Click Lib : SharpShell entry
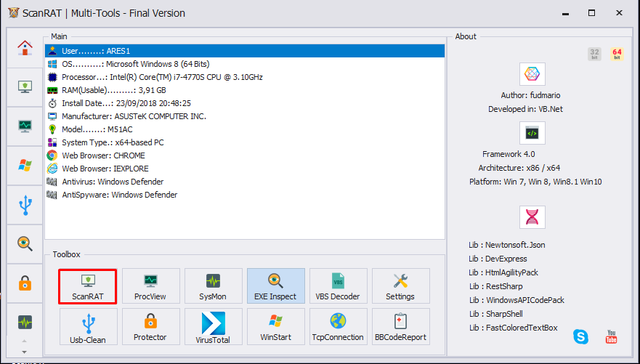This screenshot has height=364, width=640. [496, 314]
